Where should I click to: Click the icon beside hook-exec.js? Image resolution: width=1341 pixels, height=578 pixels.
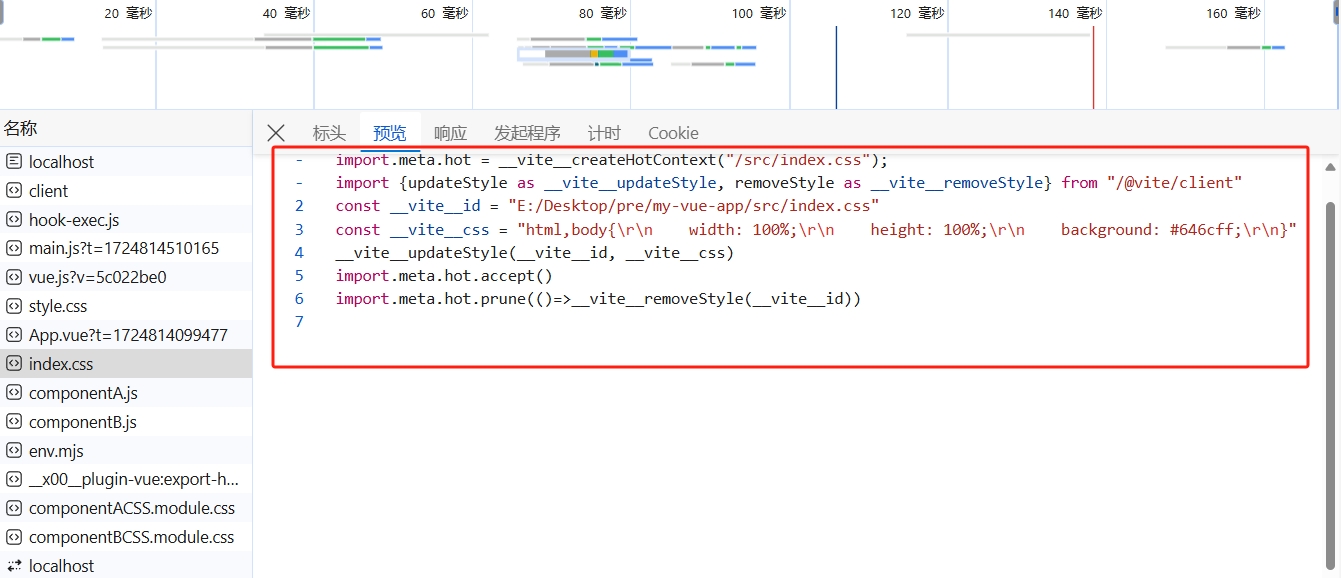click(14, 220)
